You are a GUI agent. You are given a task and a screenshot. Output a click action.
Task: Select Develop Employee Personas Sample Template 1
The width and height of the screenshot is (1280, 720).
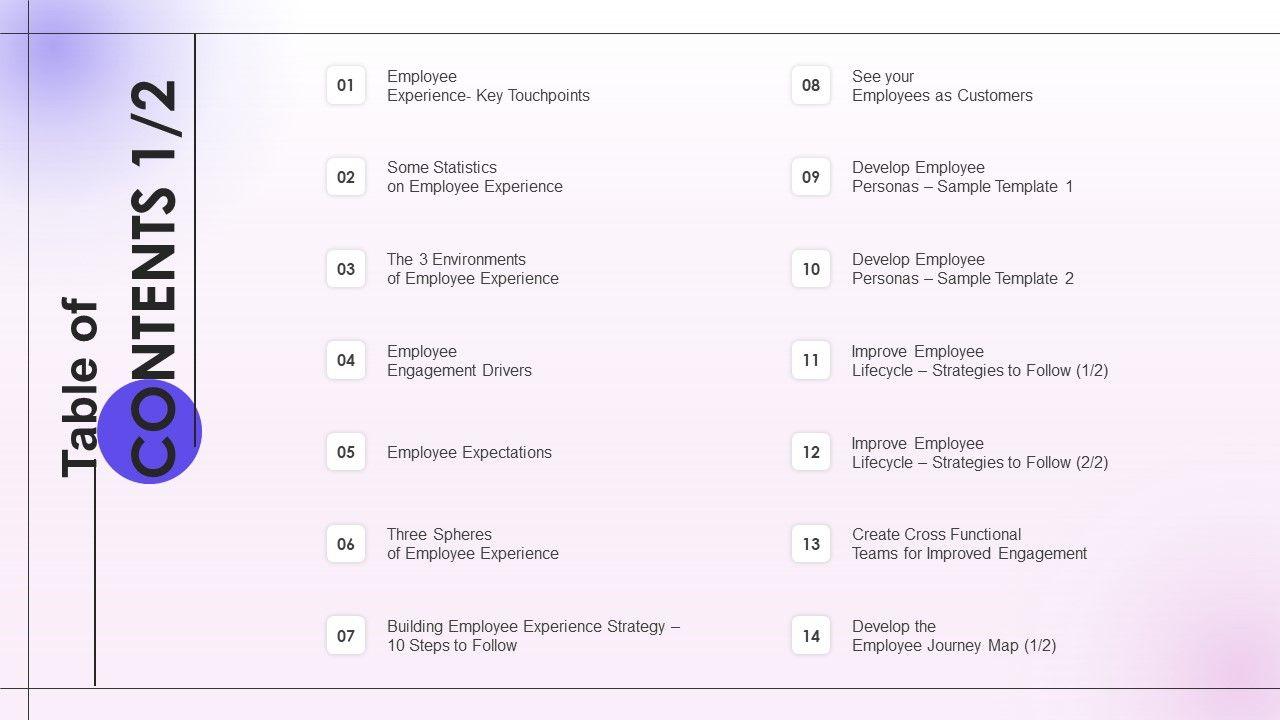tap(962, 177)
